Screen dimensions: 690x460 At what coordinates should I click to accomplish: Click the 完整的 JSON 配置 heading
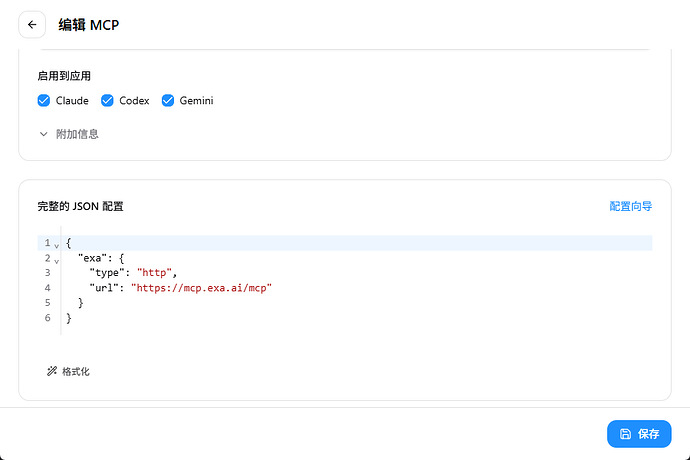coord(80,206)
